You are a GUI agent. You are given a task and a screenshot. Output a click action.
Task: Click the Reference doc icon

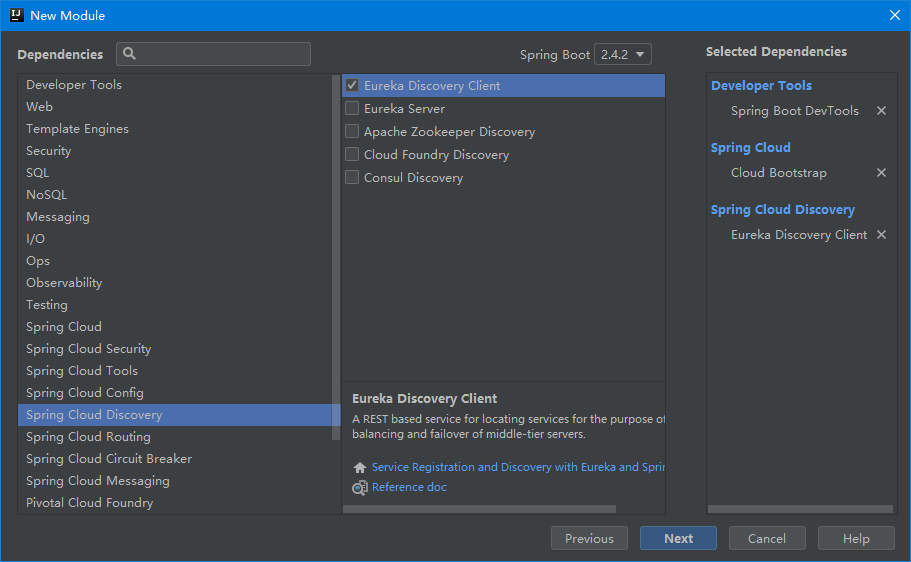[x=360, y=488]
